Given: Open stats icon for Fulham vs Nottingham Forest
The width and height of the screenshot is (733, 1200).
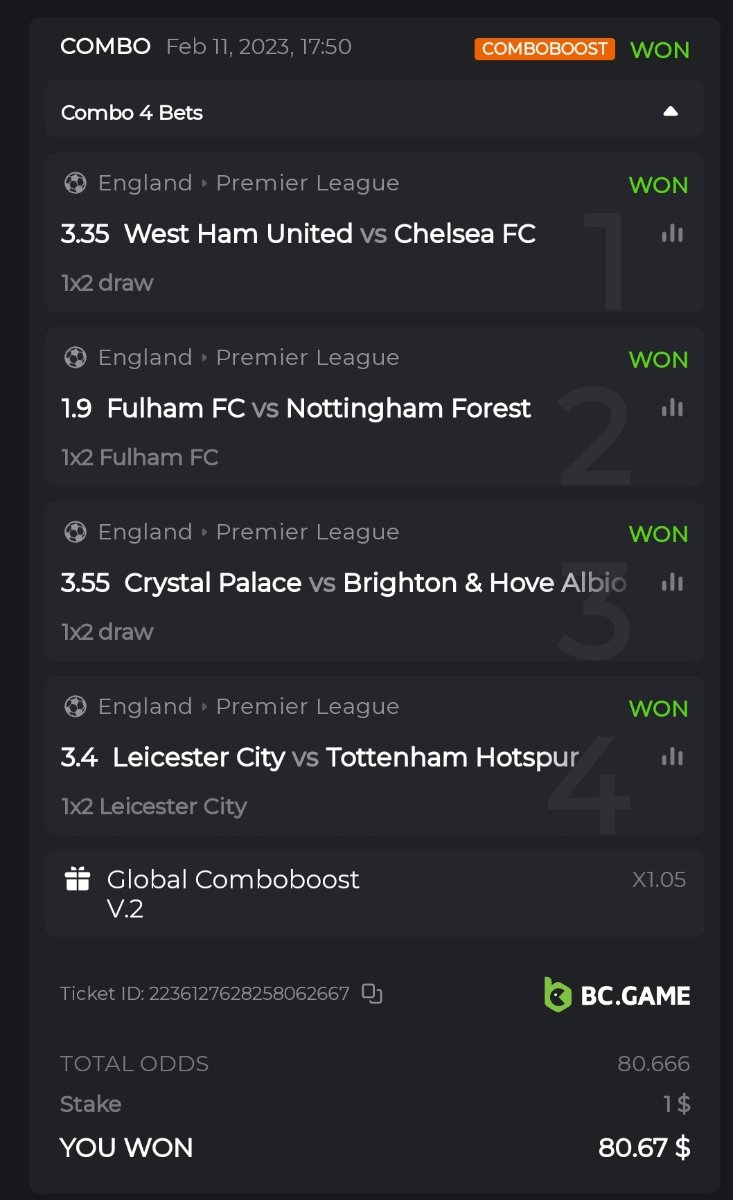Looking at the screenshot, I should [672, 407].
